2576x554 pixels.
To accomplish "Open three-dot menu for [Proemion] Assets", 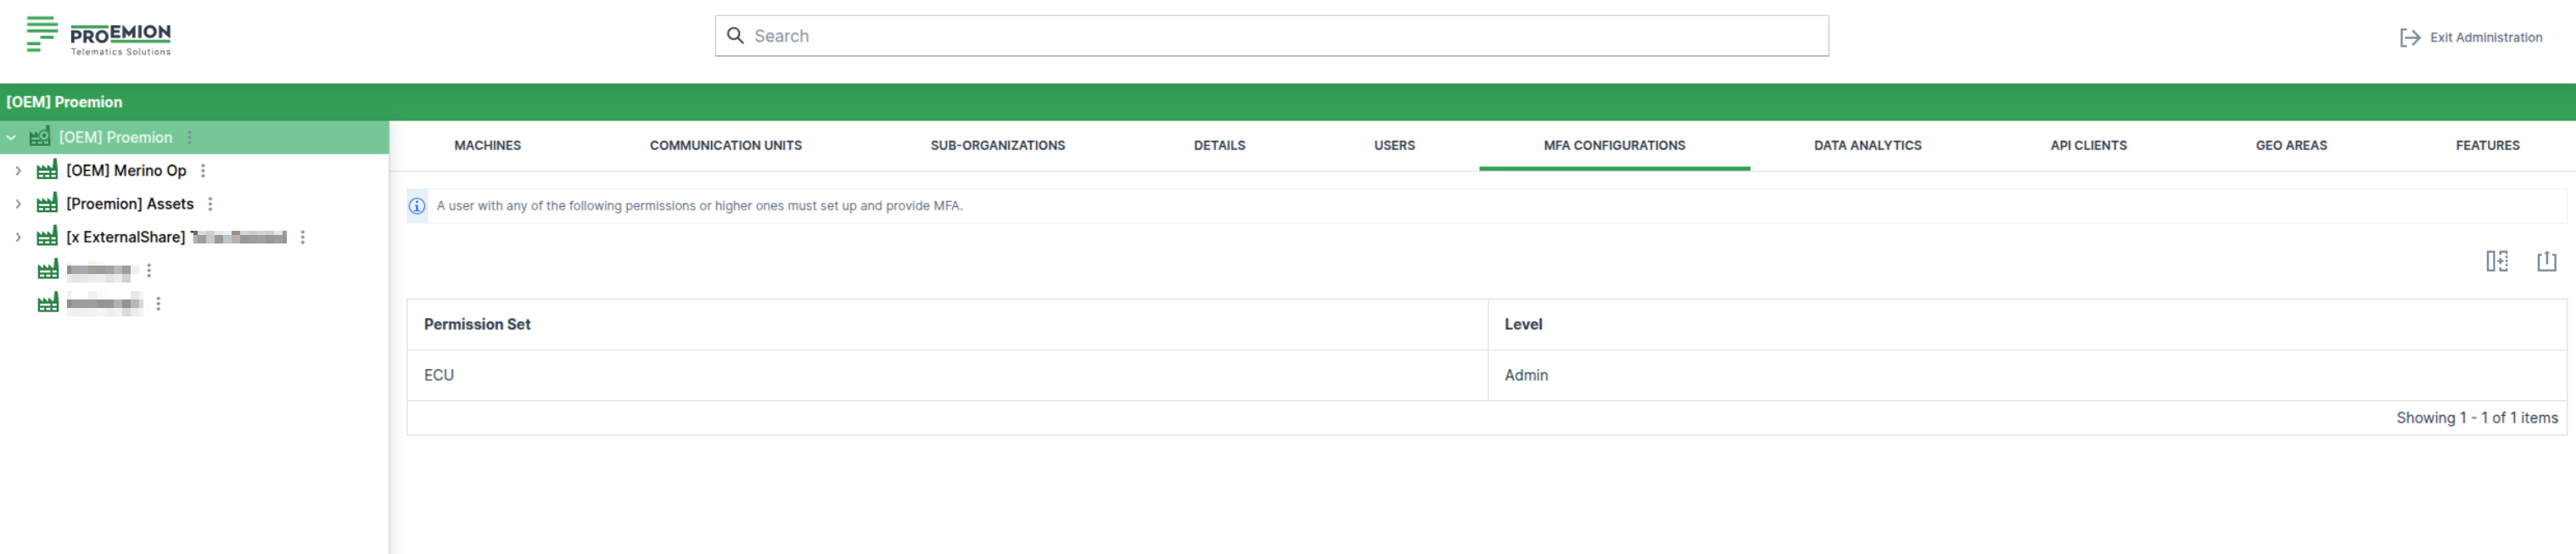I will tap(210, 204).
